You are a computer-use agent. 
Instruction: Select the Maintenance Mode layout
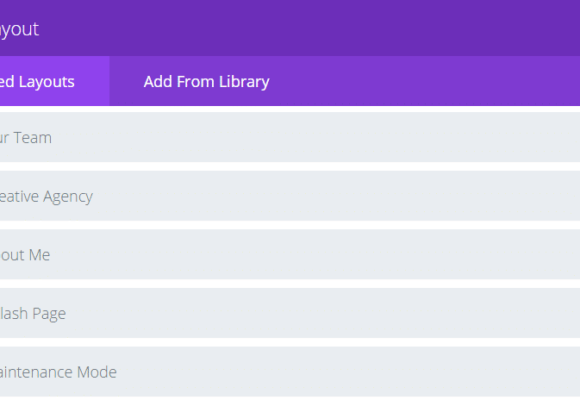[x=290, y=372]
